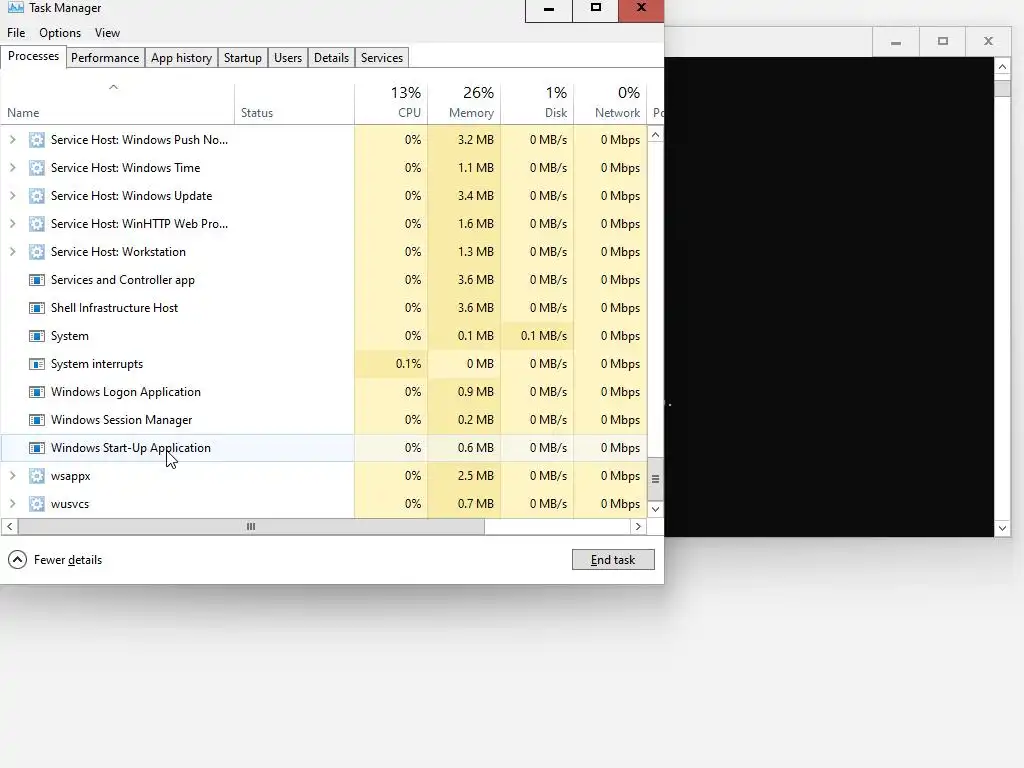1024x768 pixels.
Task: Click the 0.1% CPU value for System interrupts
Action: 408,364
